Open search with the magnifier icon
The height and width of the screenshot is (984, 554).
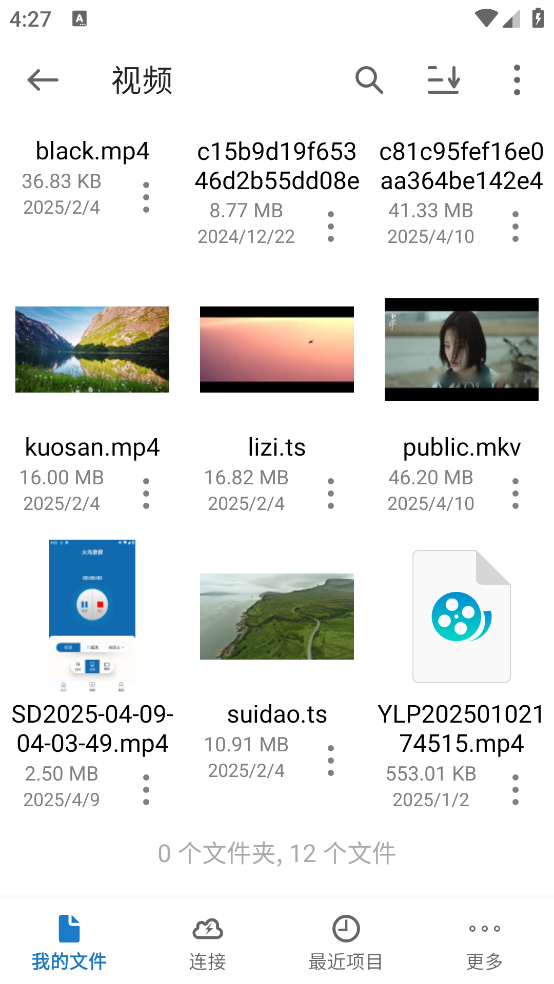click(x=369, y=80)
